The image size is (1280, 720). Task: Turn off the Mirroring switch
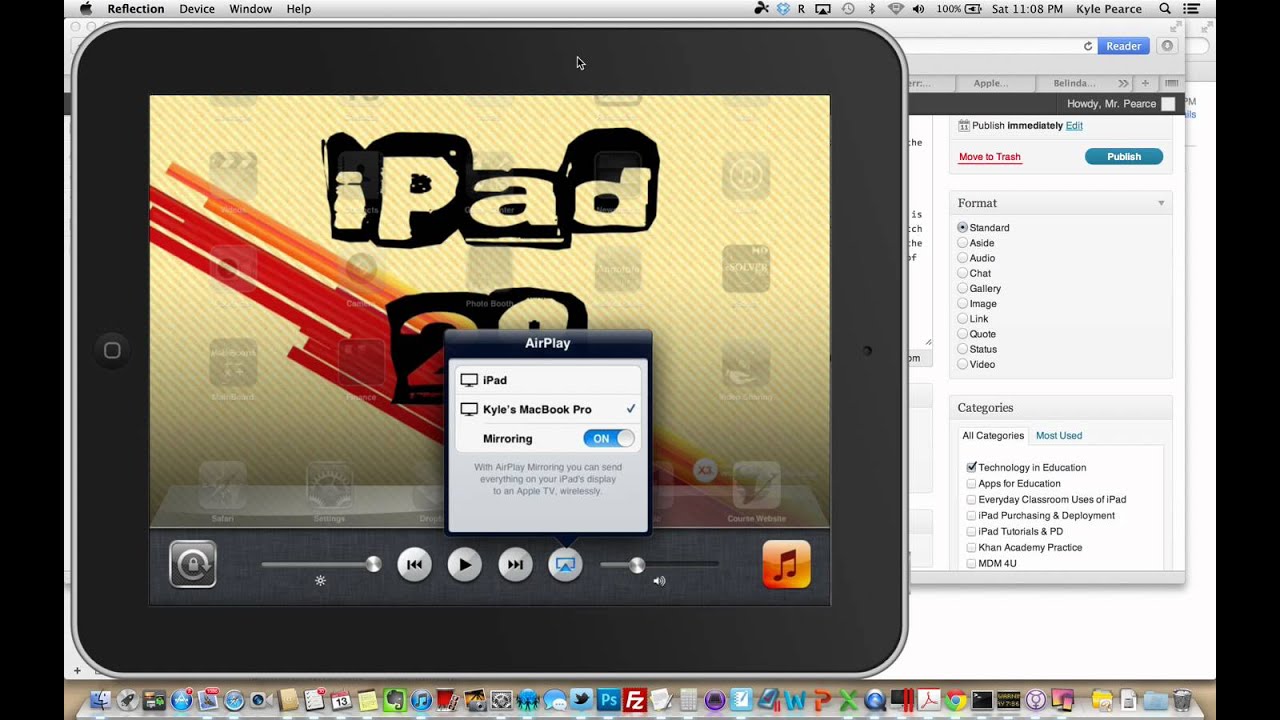[609, 438]
